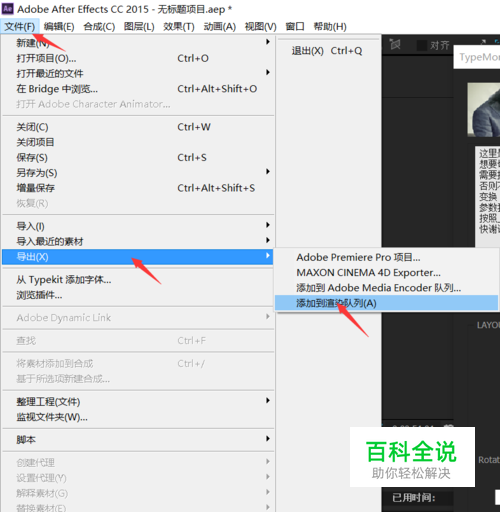
Task: Choose 浏览插件... menu entry
Action: tap(138, 295)
